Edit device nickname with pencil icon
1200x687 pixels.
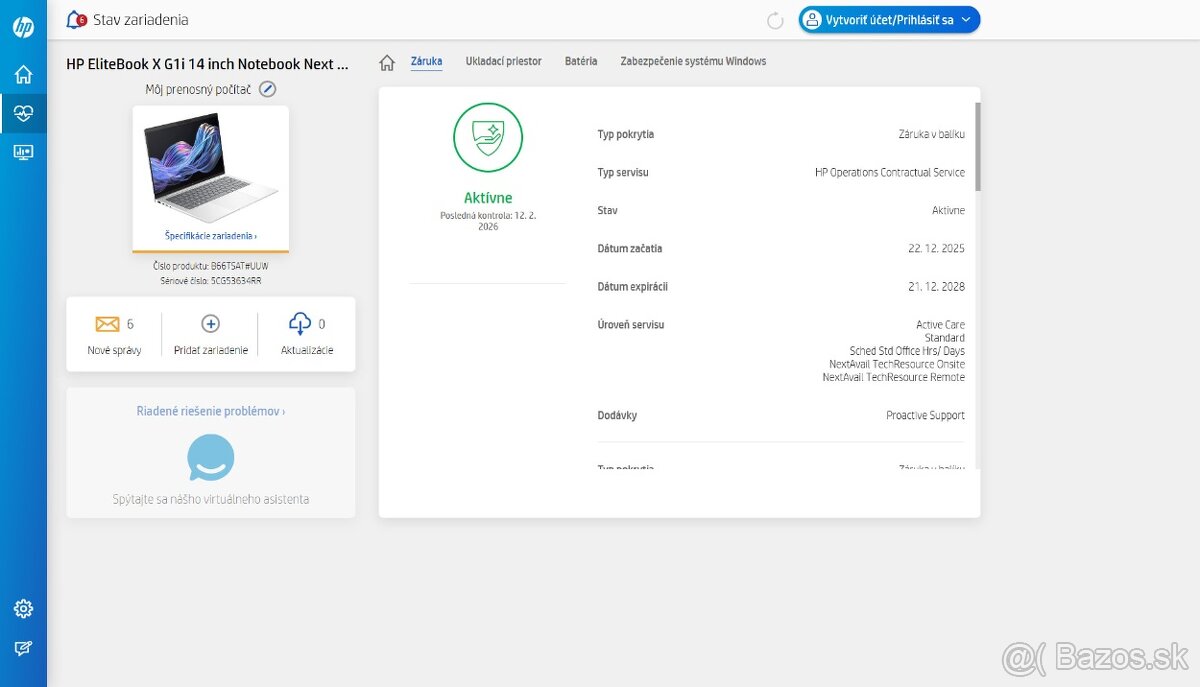[267, 89]
